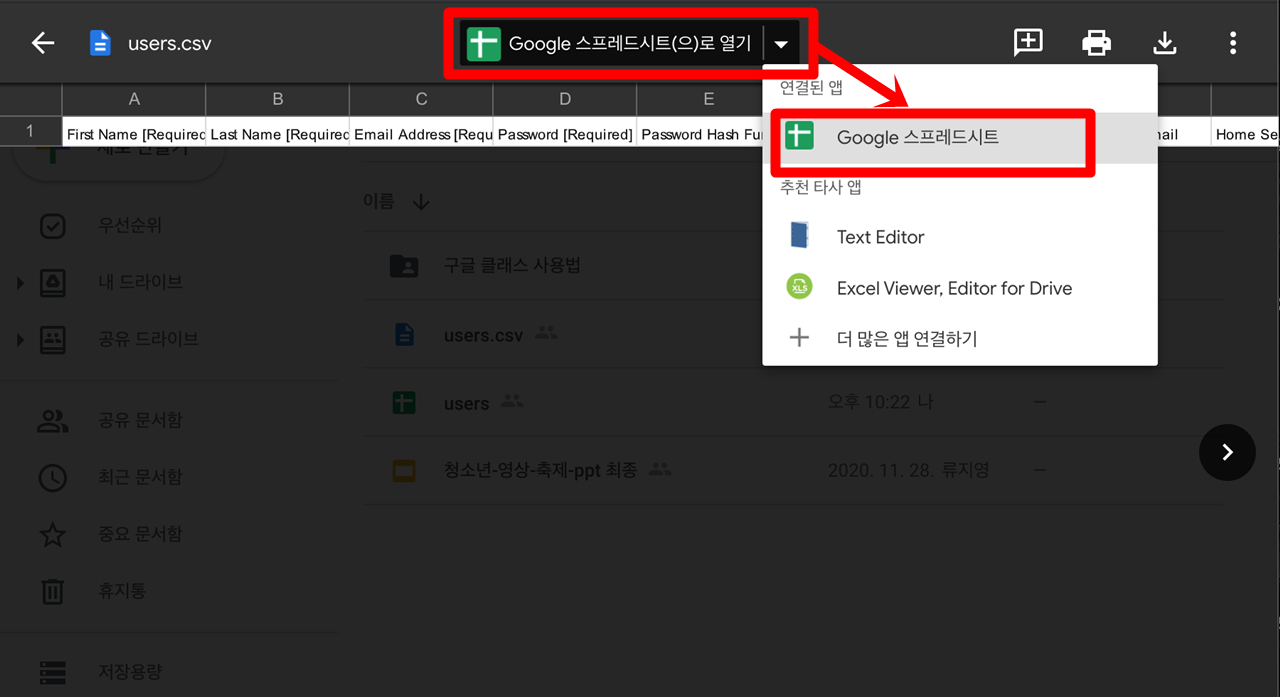This screenshot has width=1280, height=697.
Task: Expand the 공유 드라이브 tree arrow
Action: coord(20,340)
